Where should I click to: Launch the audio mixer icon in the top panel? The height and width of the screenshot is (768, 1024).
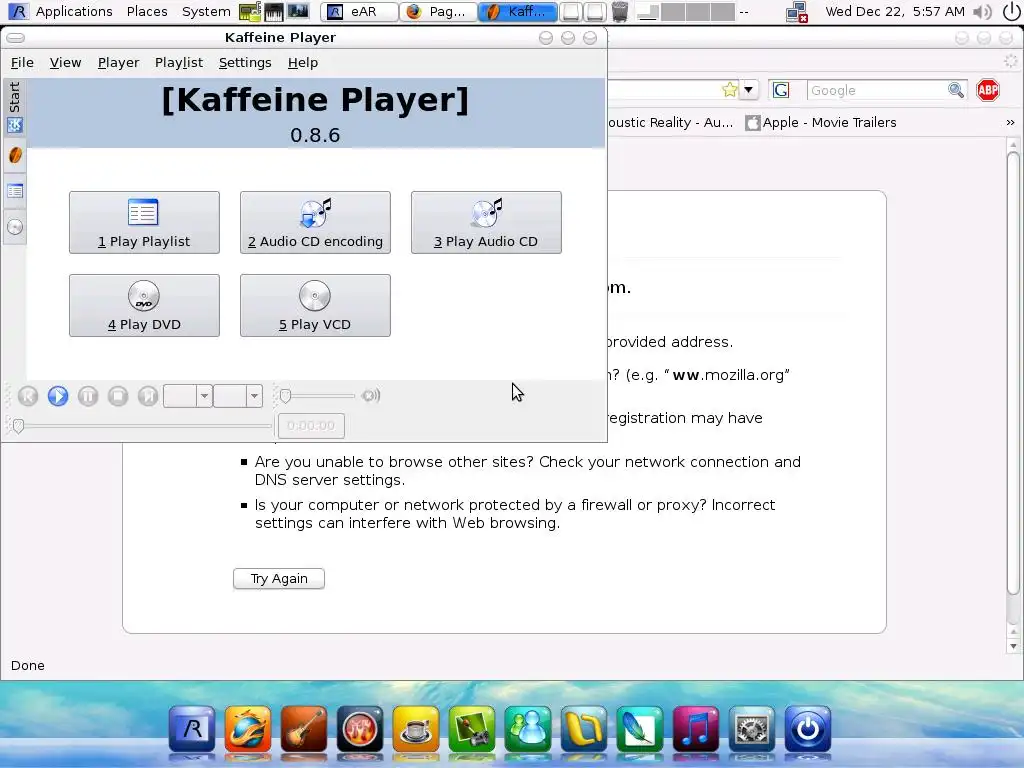point(298,12)
